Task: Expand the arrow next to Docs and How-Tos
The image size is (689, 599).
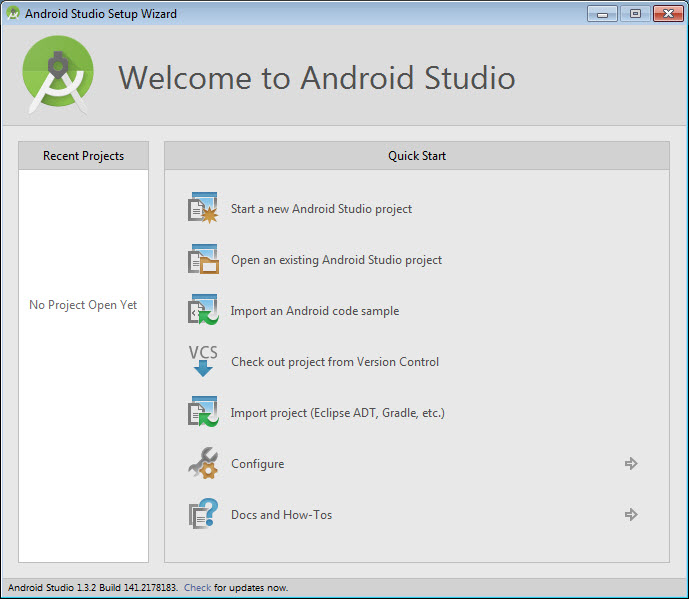Action: point(631,514)
